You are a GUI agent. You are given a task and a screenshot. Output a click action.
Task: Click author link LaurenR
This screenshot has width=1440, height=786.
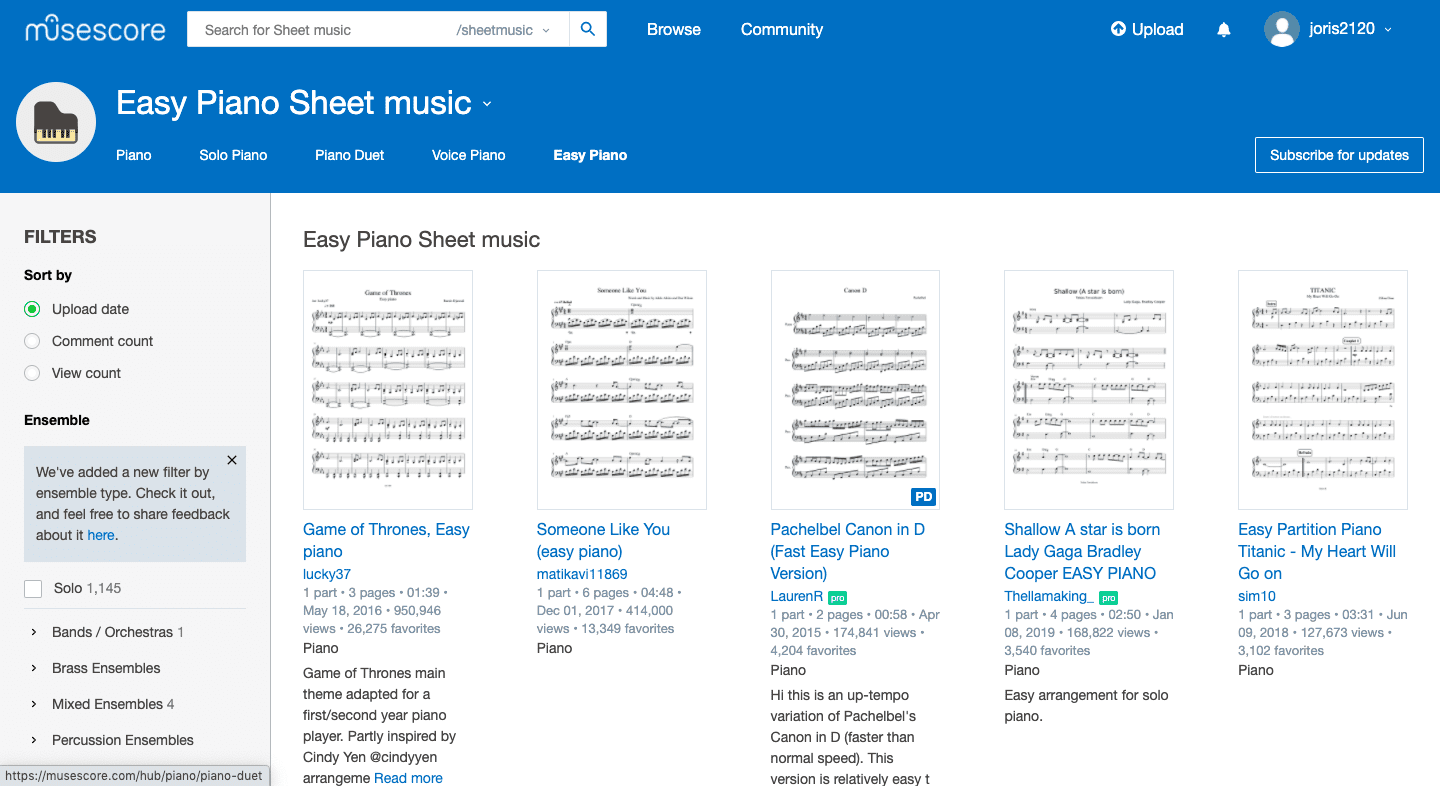click(796, 596)
